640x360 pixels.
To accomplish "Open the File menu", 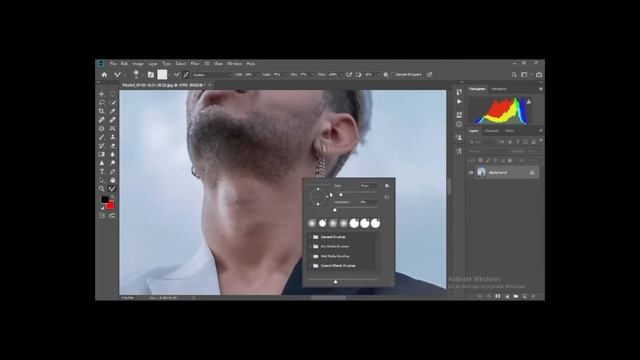I will point(113,64).
